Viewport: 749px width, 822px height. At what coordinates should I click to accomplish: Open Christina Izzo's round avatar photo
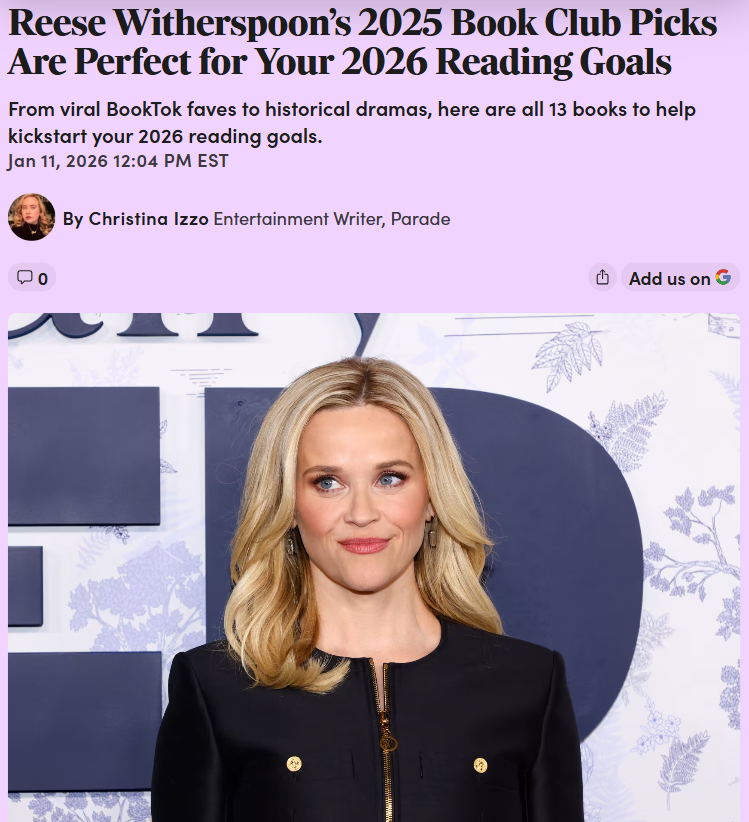[x=31, y=217]
